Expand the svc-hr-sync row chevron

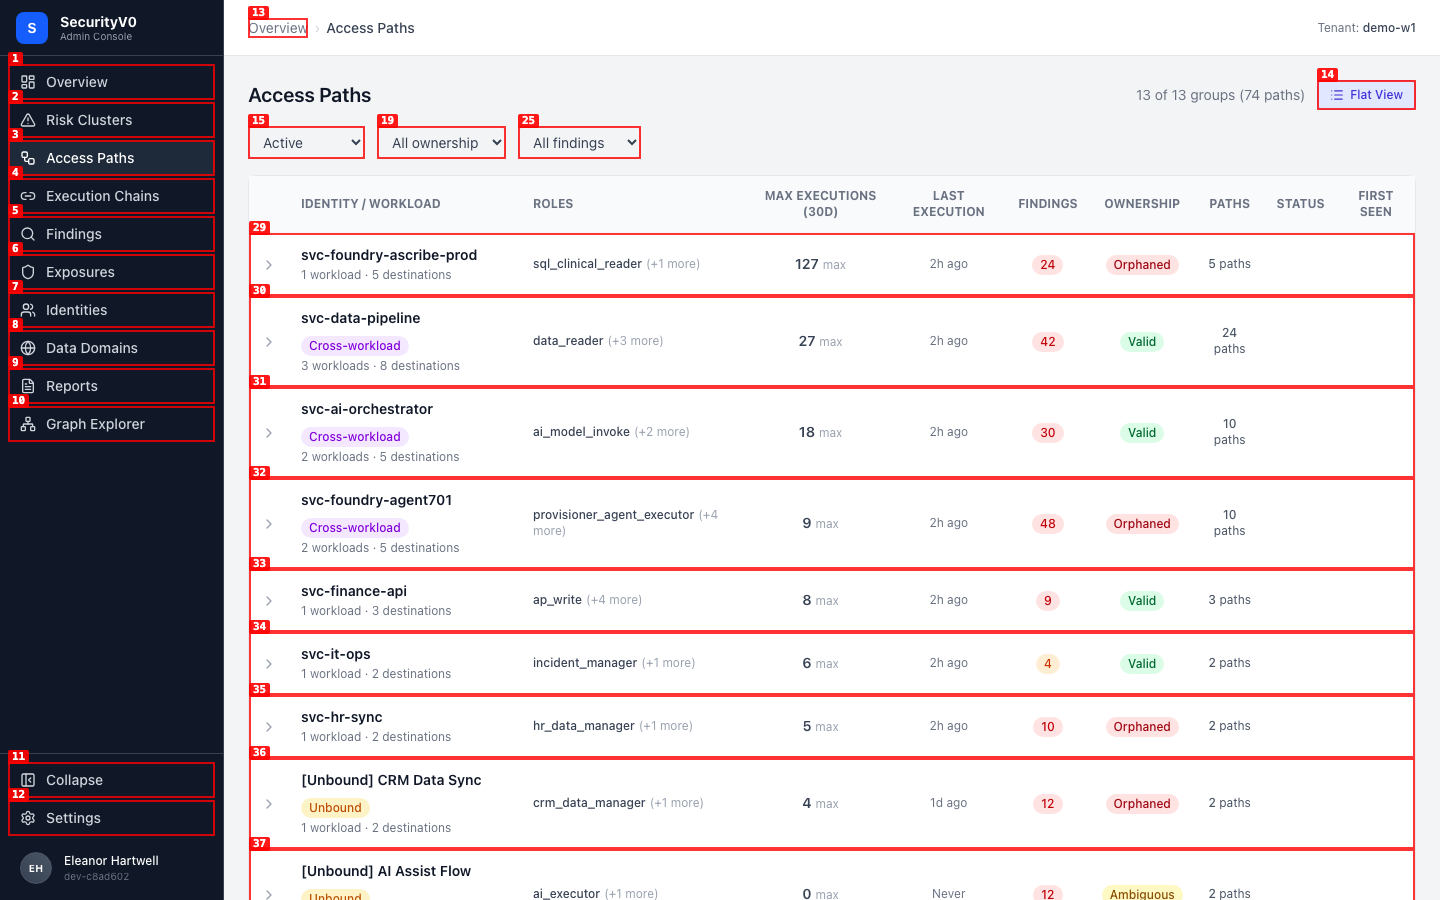[x=269, y=727]
